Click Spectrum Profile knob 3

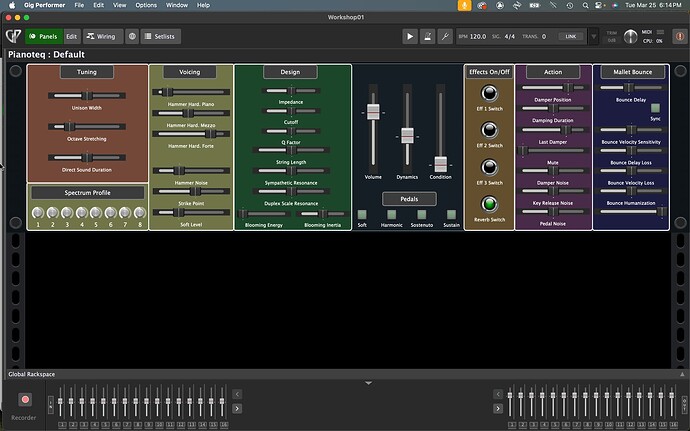coord(67,213)
